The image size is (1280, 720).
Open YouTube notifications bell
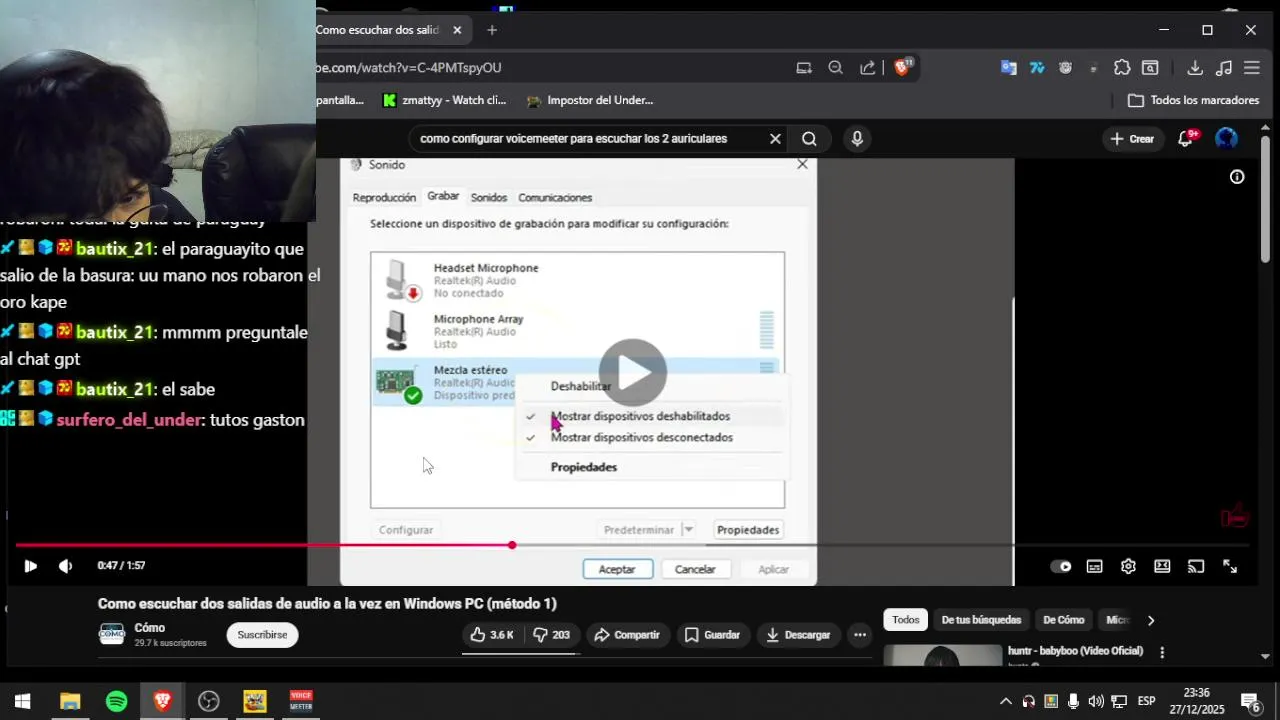1186,139
